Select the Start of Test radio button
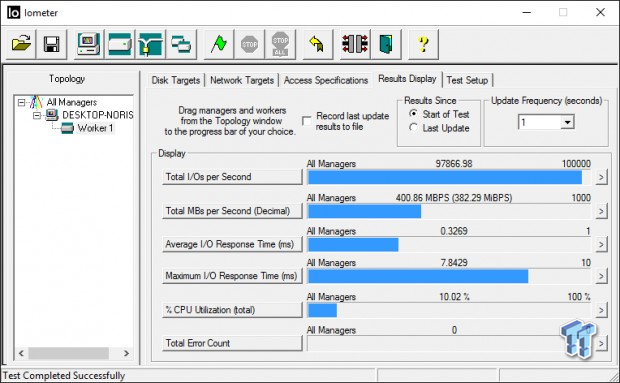Screen dimensions: 620x383 413,114
